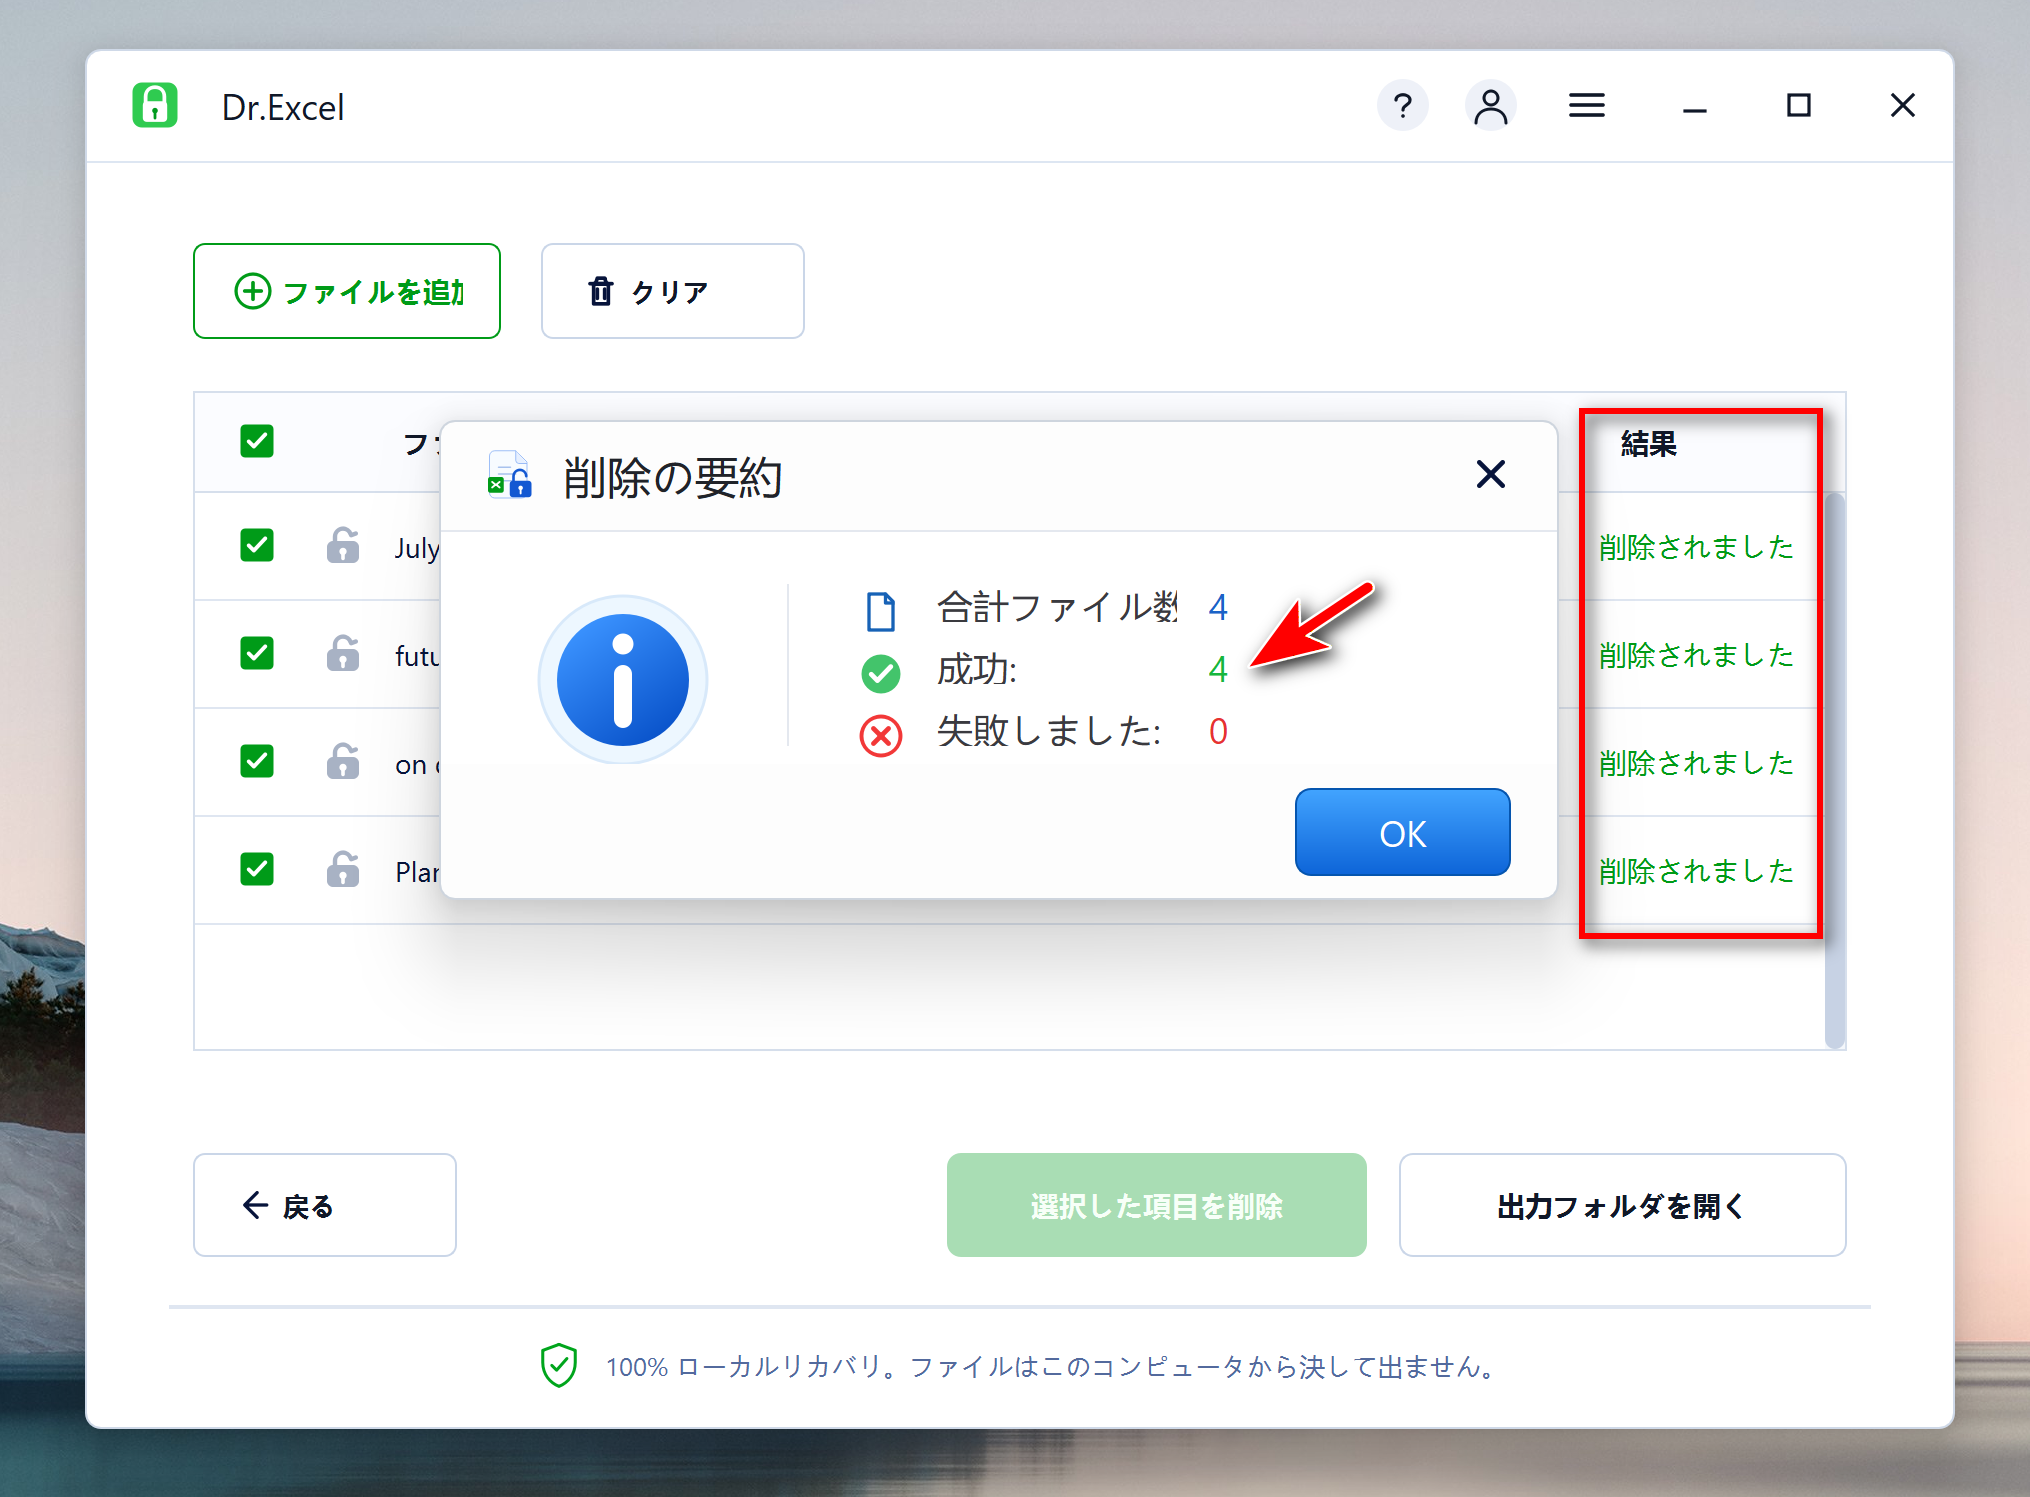This screenshot has width=2030, height=1497.
Task: Open the help question mark icon
Action: [1402, 105]
